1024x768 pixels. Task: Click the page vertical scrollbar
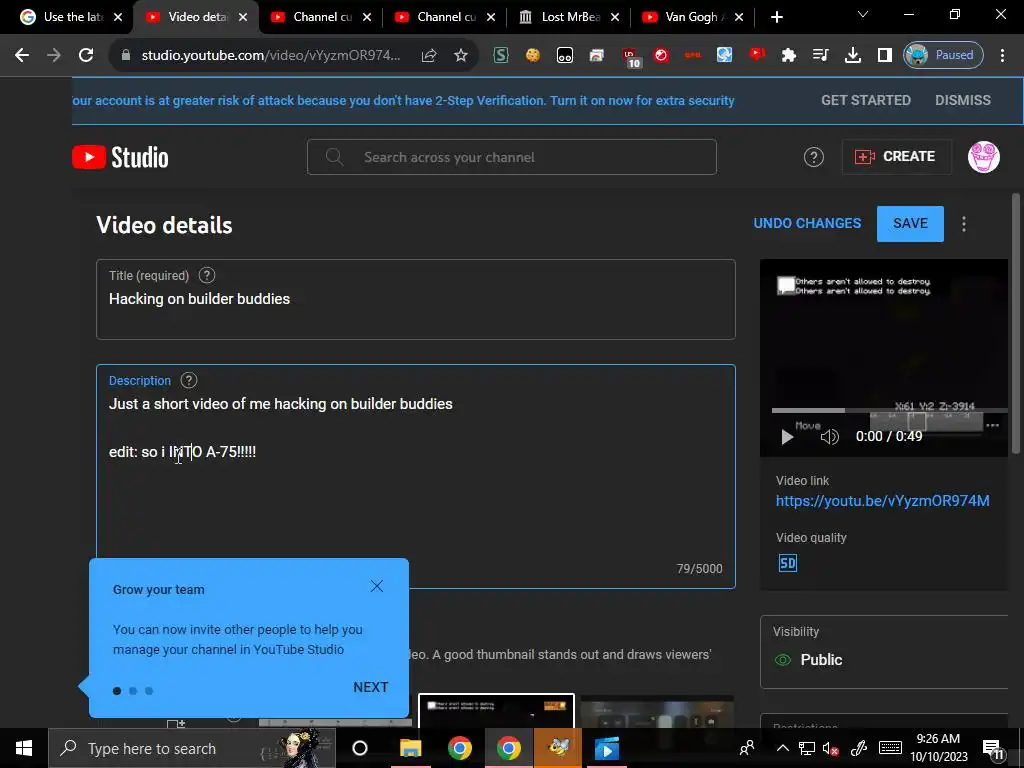[x=1016, y=323]
